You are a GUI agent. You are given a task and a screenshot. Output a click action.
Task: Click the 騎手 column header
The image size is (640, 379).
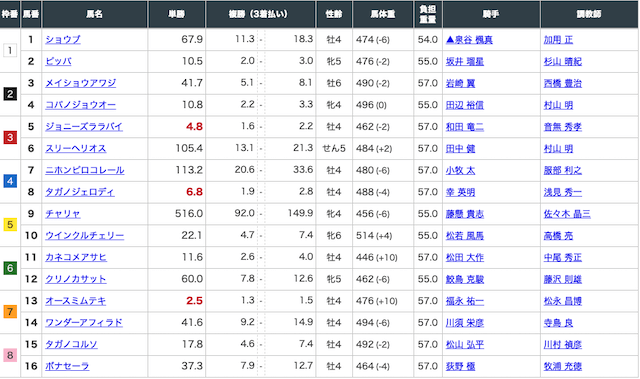491,14
